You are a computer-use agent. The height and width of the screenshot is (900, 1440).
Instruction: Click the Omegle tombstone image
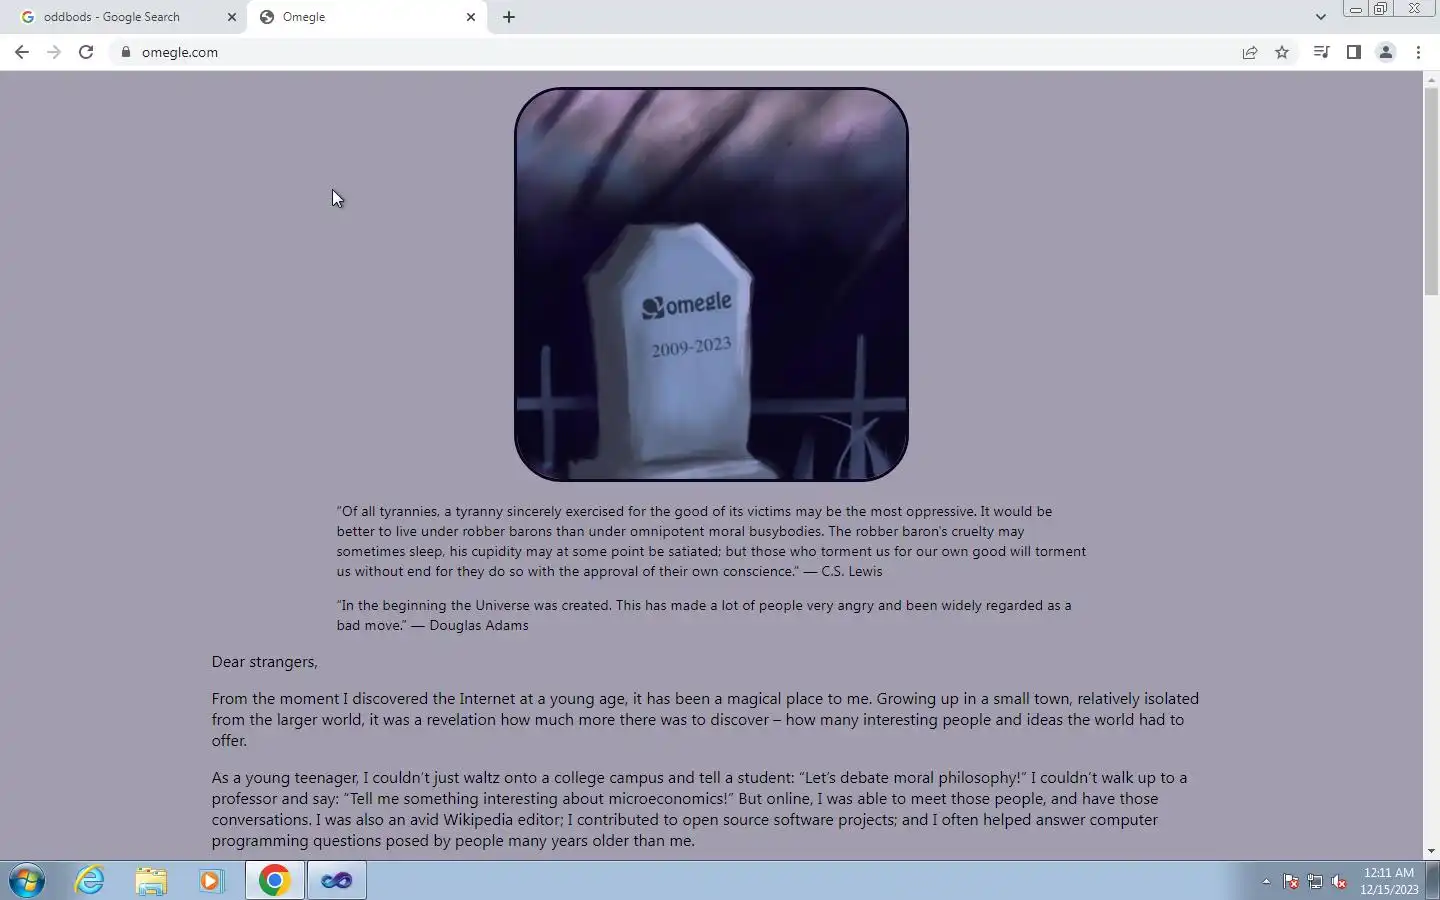[711, 284]
